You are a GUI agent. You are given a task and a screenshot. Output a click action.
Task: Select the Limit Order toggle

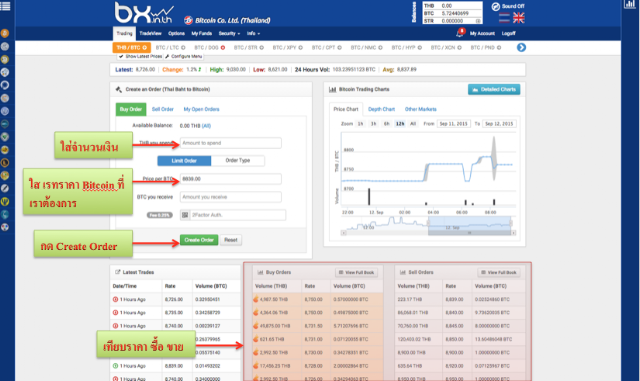[184, 160]
